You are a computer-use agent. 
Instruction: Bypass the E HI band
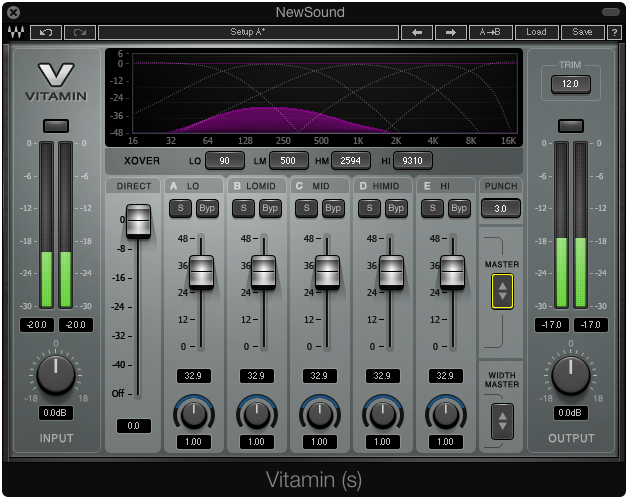[459, 208]
